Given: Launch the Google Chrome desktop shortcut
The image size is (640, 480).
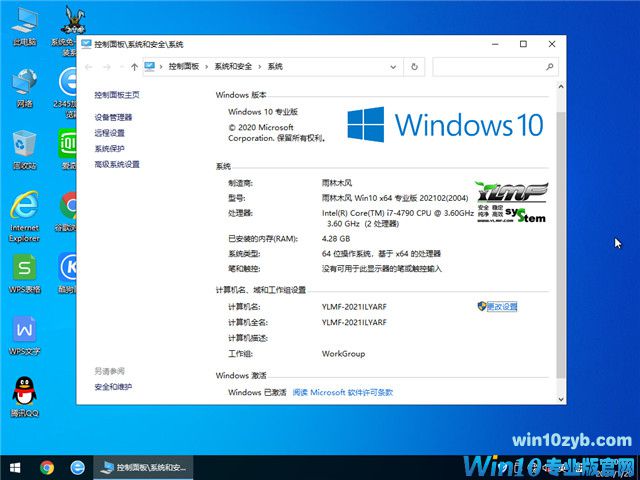Looking at the screenshot, I should [x=68, y=211].
